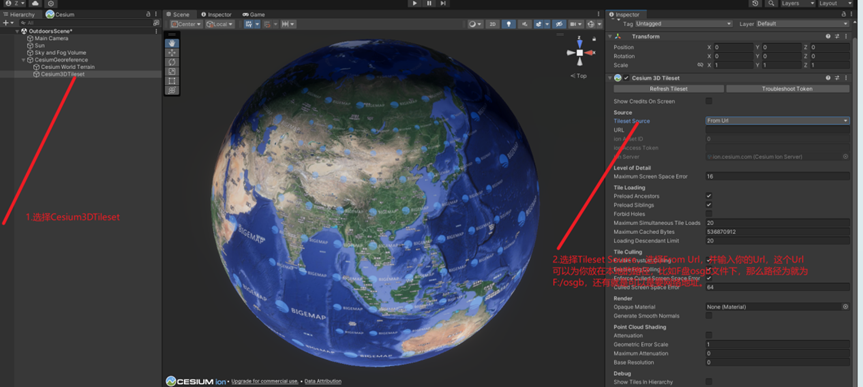
Task: Disable Preload Ancestors checkbox
Action: (709, 196)
